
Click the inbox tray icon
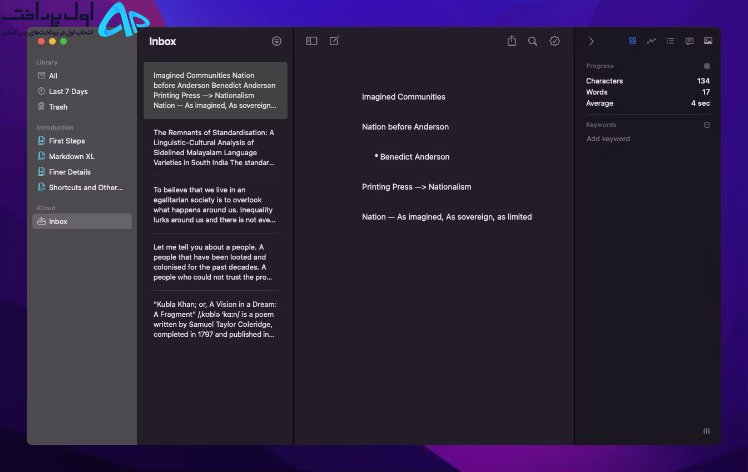pyautogui.click(x=42, y=221)
